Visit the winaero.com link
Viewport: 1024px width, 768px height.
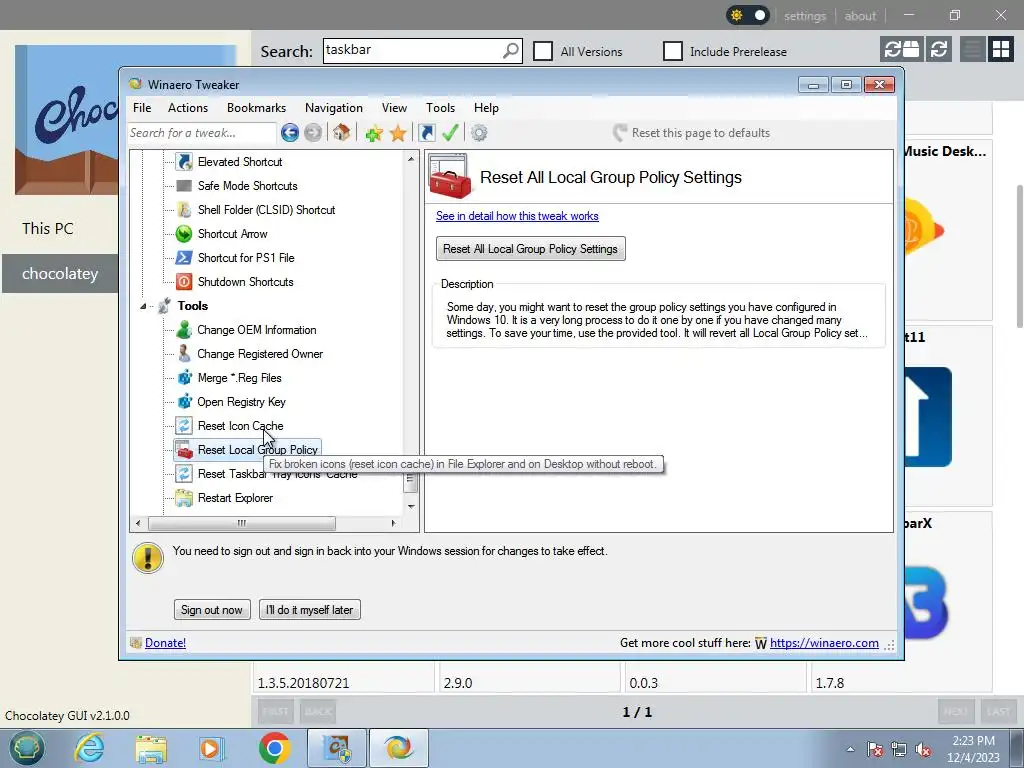pos(824,643)
